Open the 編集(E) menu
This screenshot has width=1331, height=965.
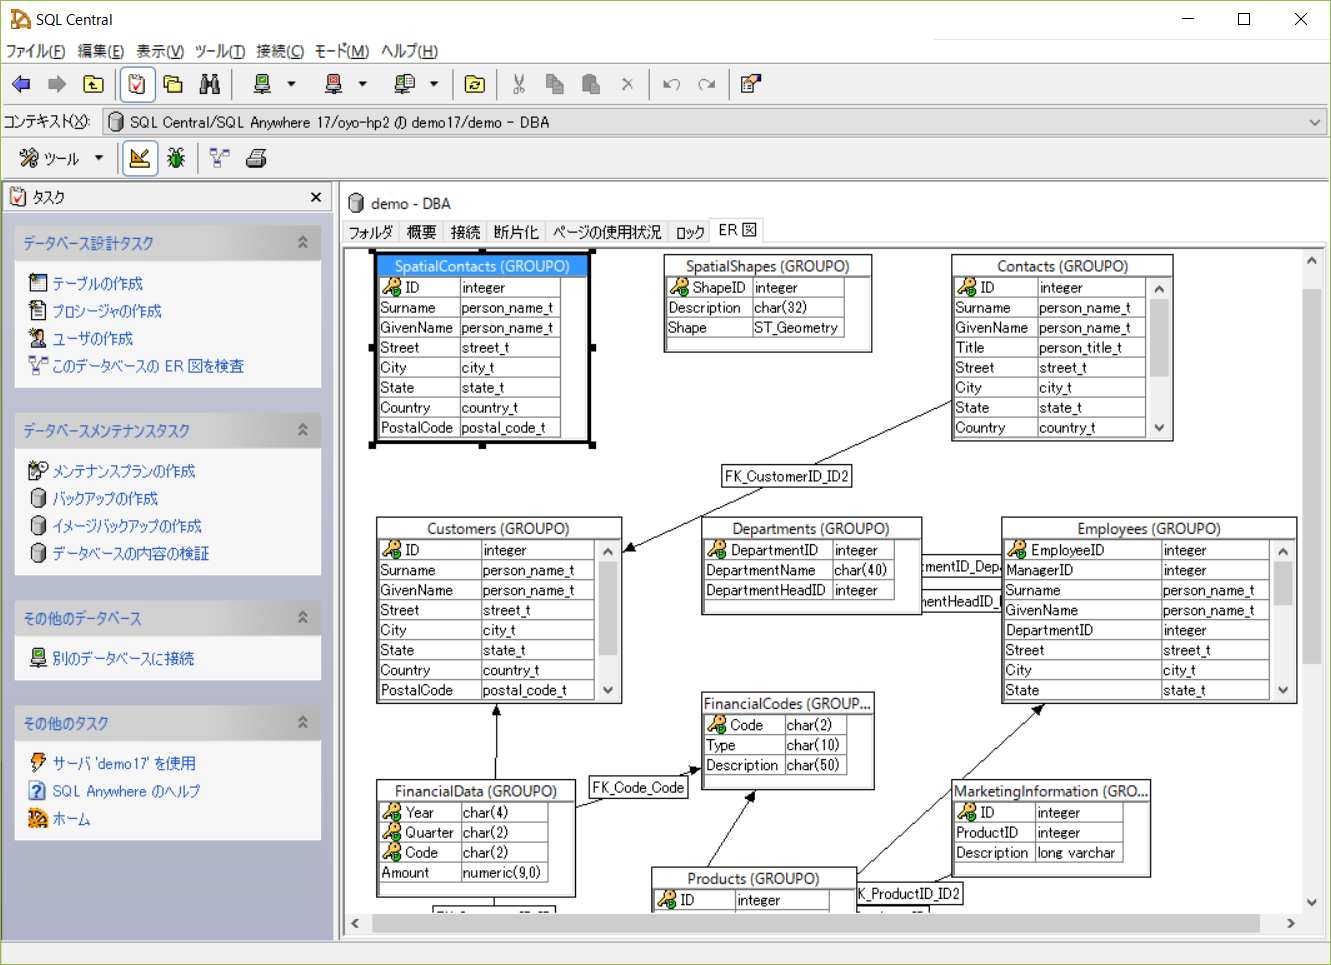click(101, 51)
